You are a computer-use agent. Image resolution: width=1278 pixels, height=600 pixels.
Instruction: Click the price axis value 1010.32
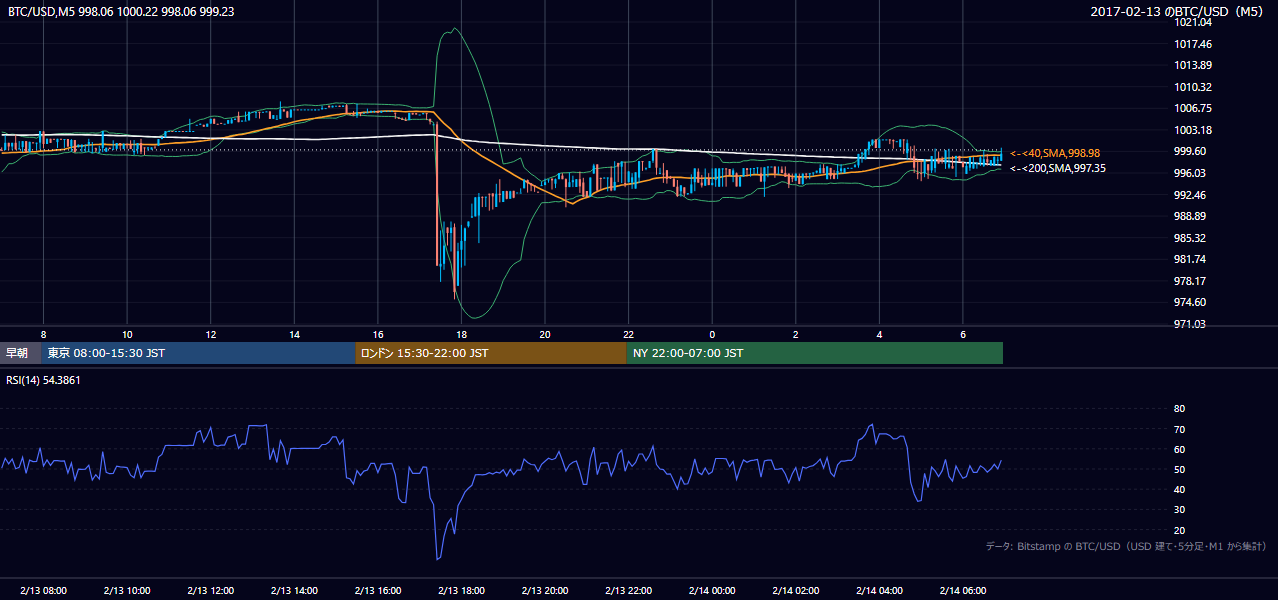(x=1193, y=87)
